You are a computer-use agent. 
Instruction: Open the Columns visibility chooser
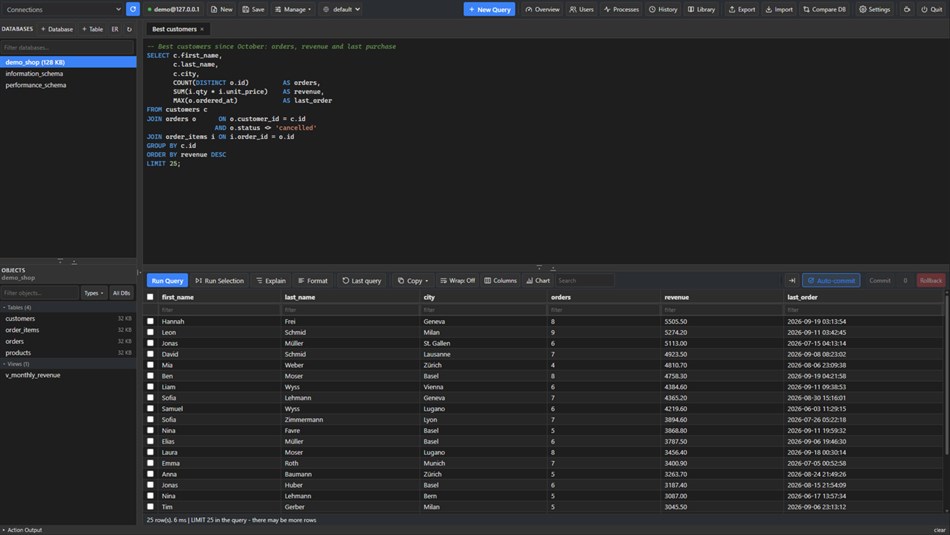[500, 281]
